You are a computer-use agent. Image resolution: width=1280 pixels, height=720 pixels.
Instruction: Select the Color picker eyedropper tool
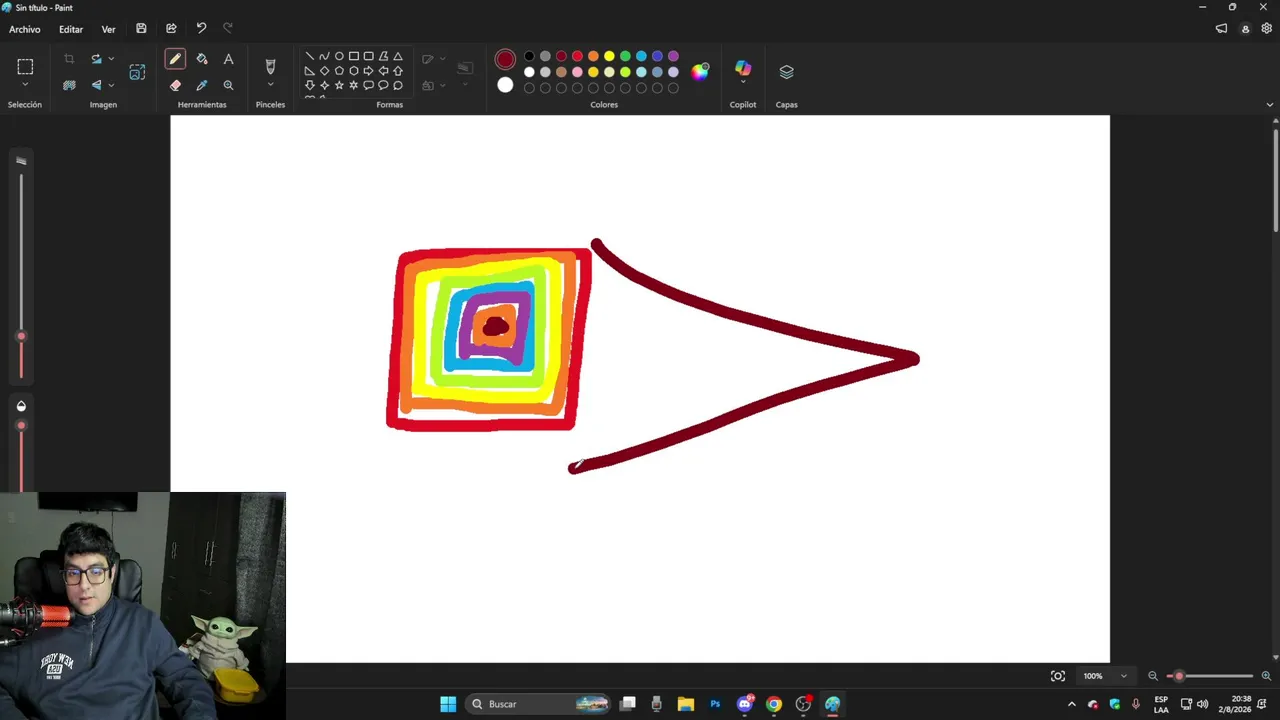(202, 85)
